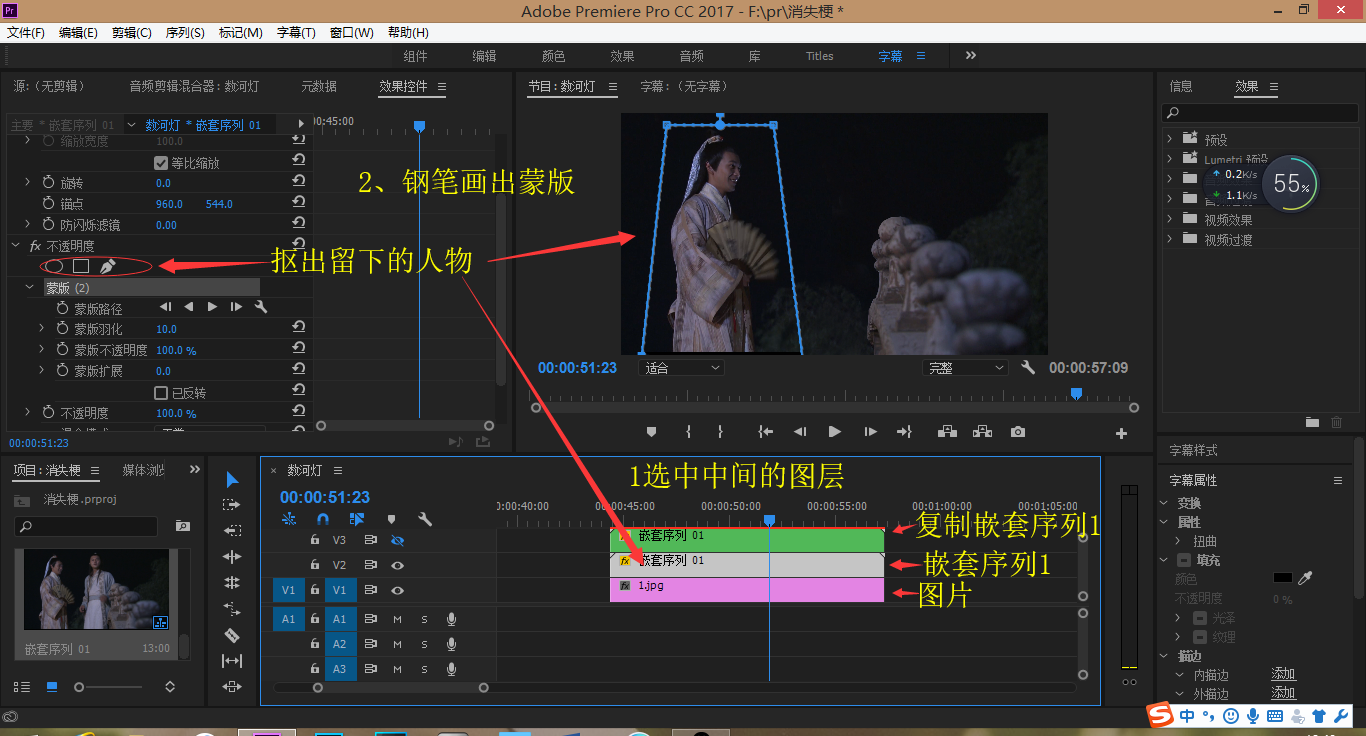Open mask tracking method wrench options
Image resolution: width=1366 pixels, height=736 pixels.
tap(261, 307)
